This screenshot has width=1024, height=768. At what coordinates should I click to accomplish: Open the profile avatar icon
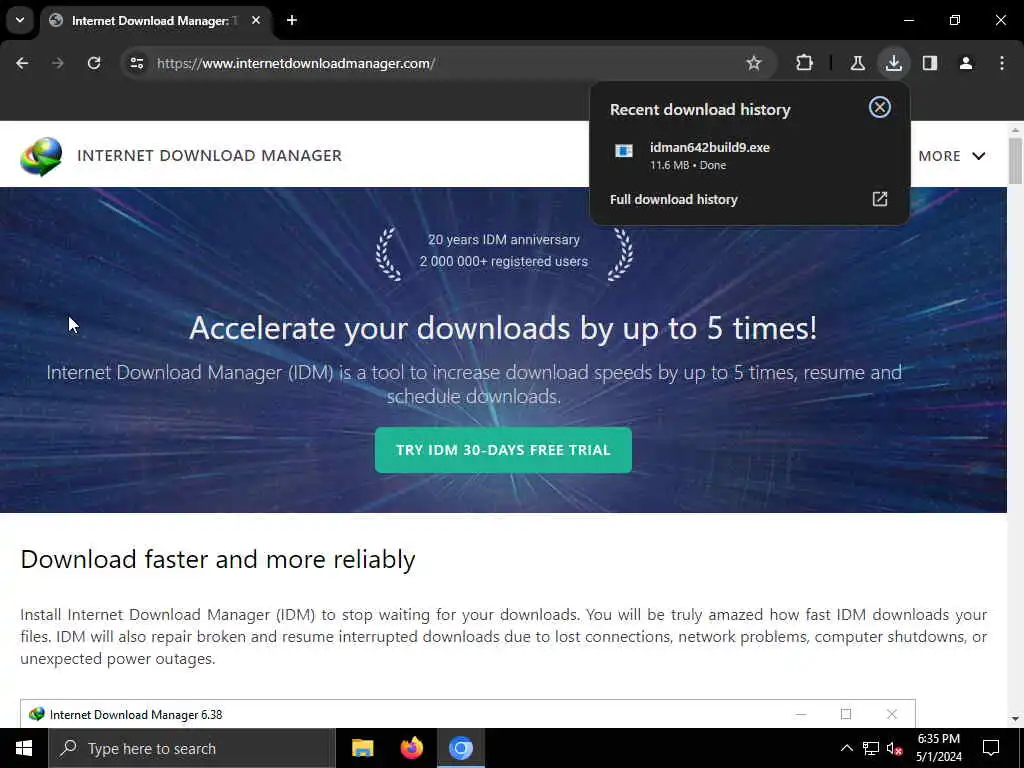pyautogui.click(x=966, y=63)
